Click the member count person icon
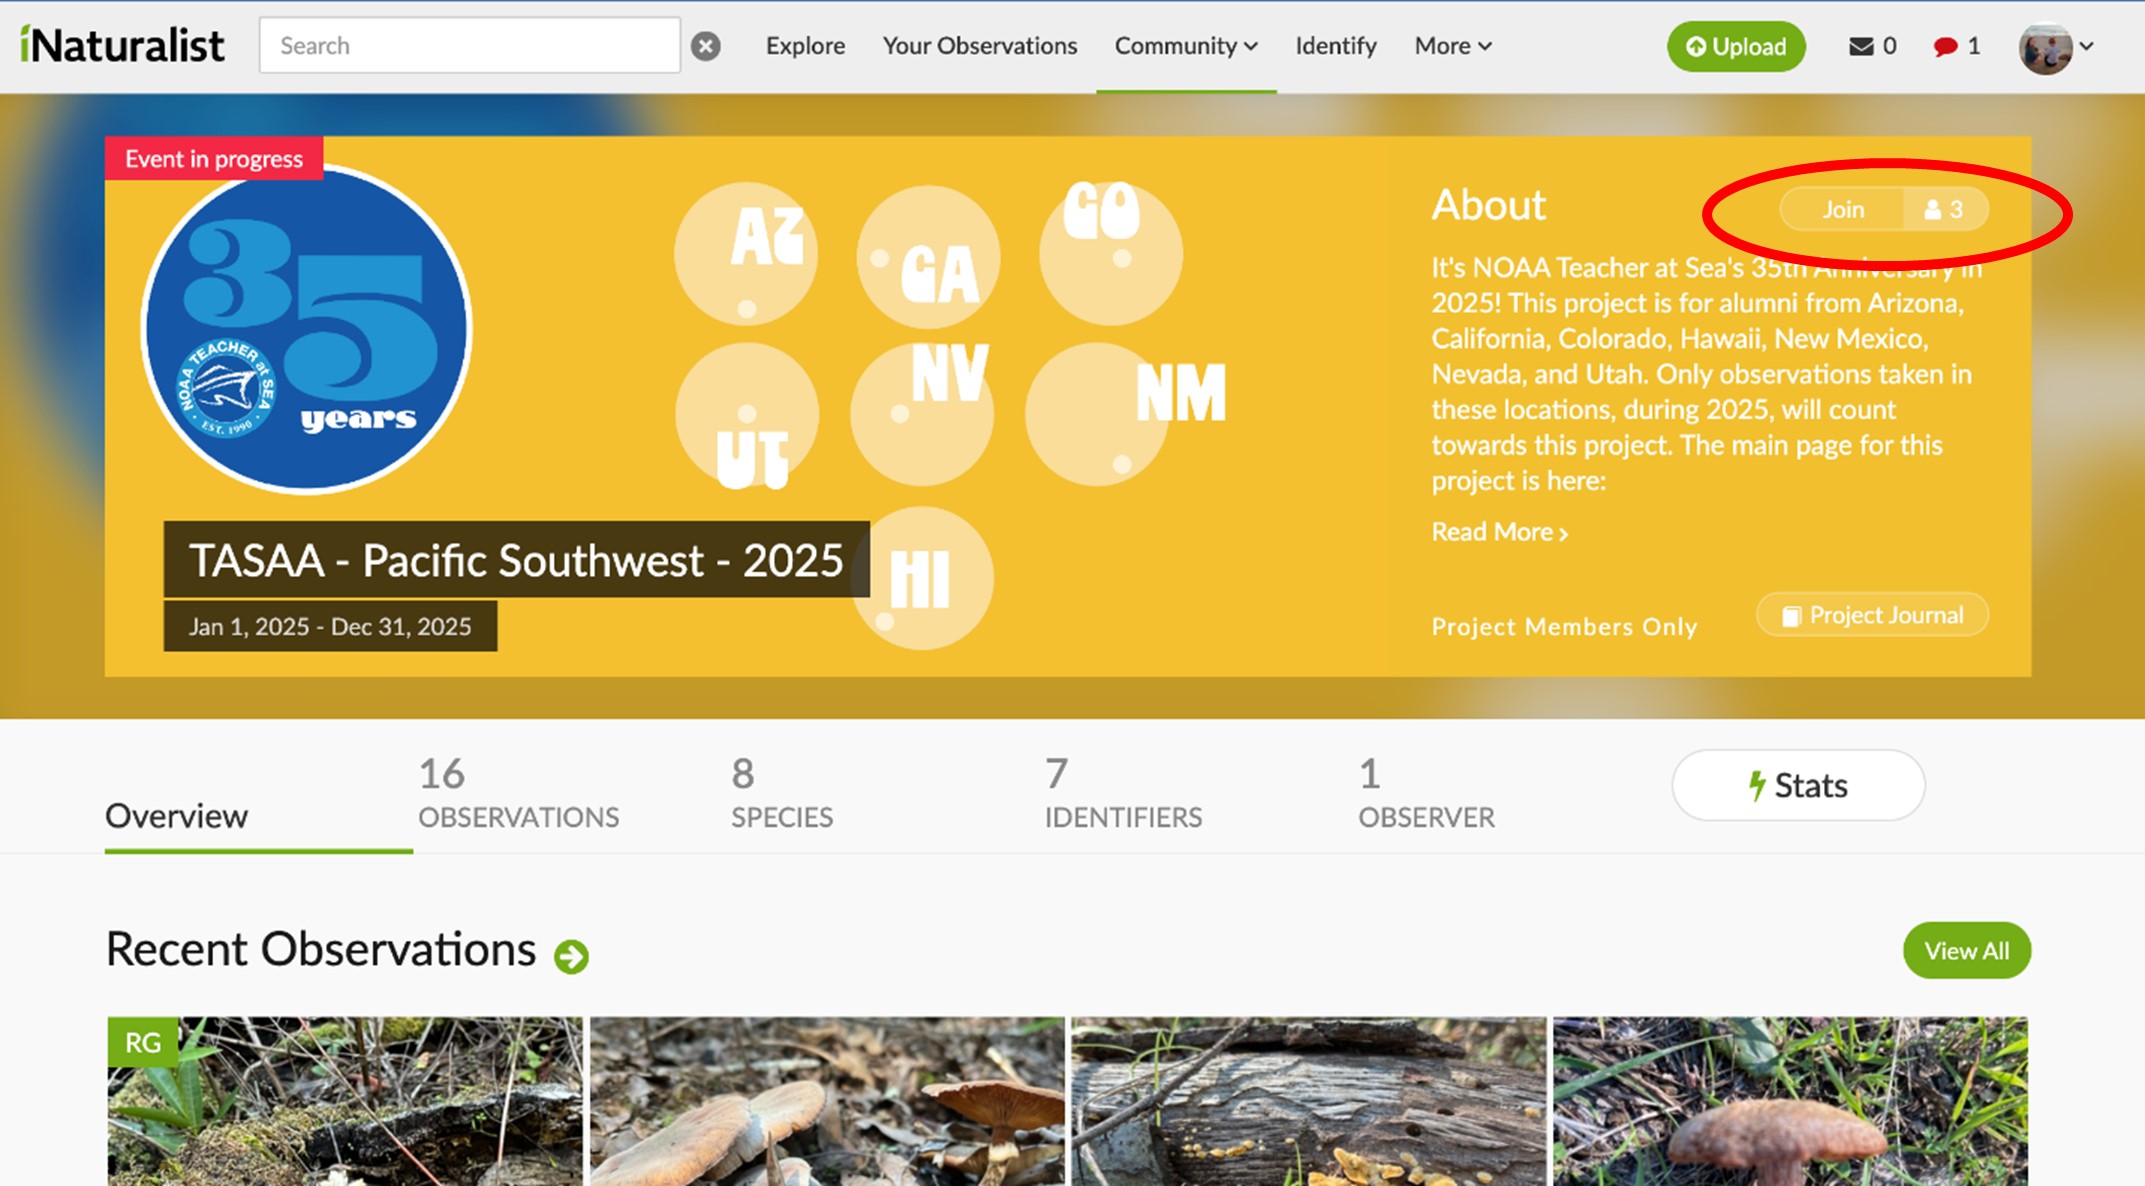2145x1186 pixels. click(1932, 209)
